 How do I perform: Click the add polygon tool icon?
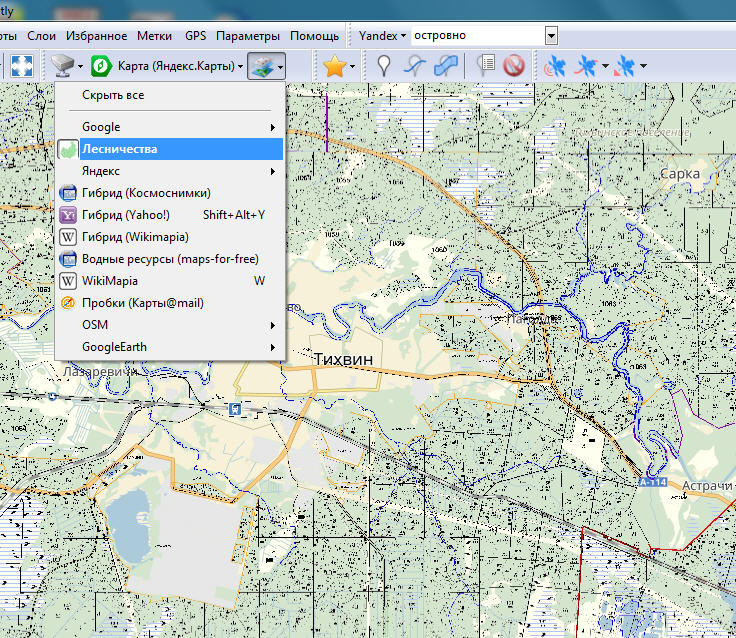448,66
